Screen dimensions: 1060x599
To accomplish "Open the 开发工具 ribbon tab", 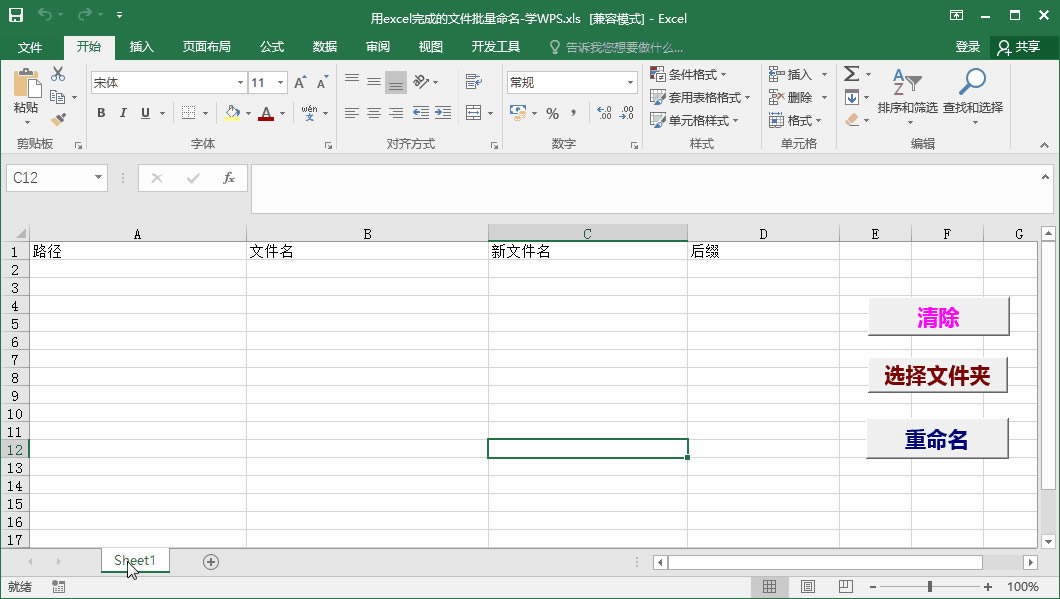I will tap(494, 45).
